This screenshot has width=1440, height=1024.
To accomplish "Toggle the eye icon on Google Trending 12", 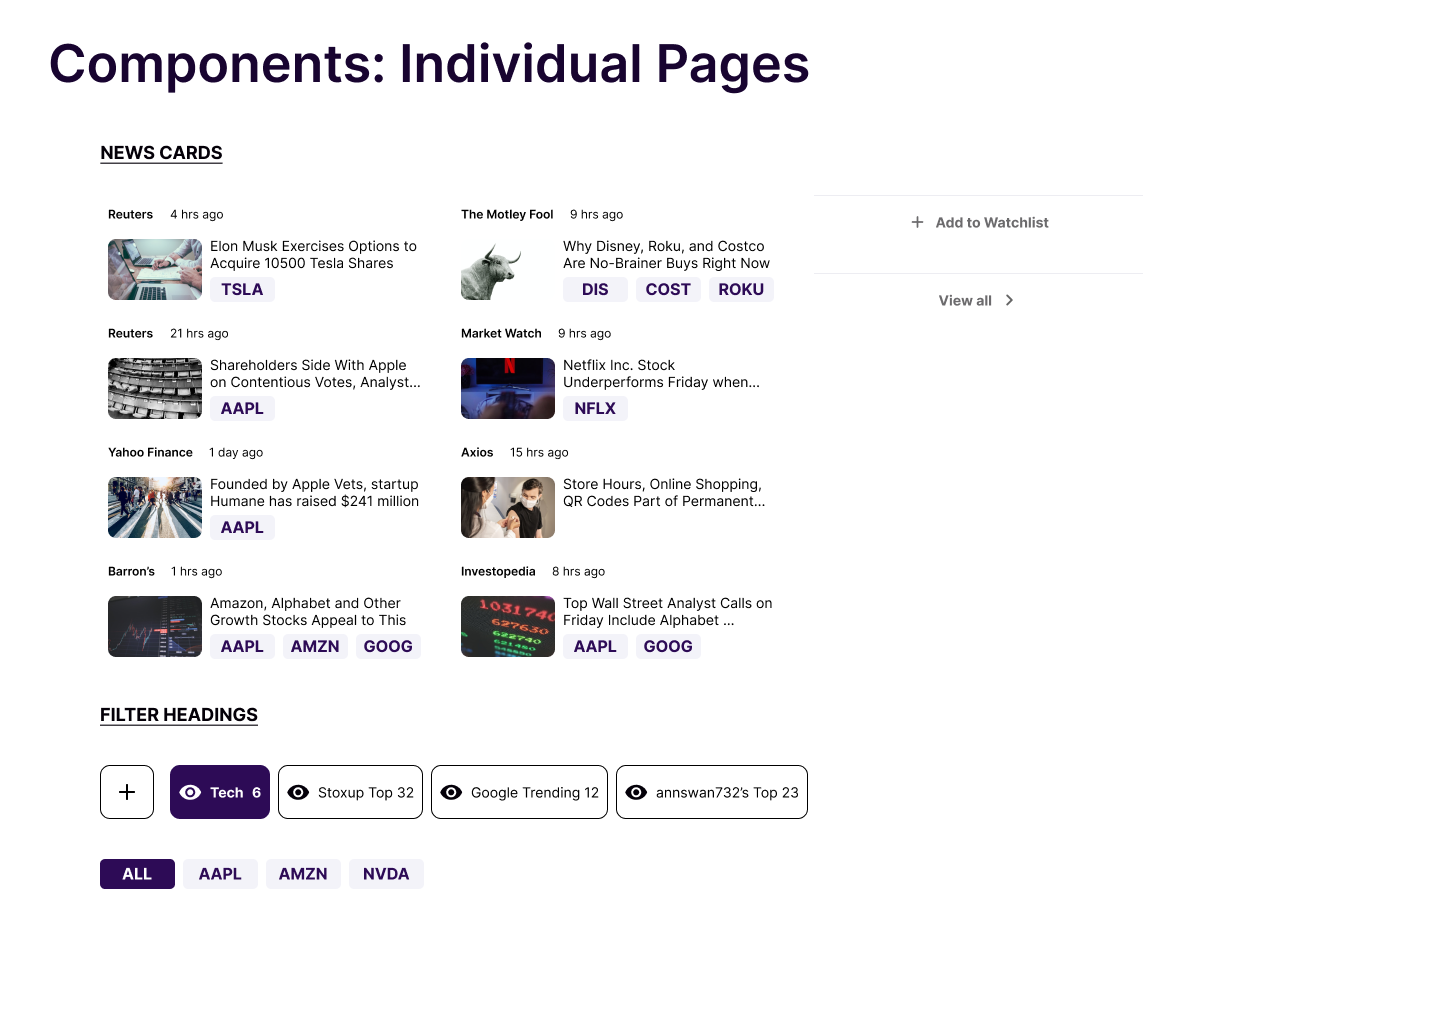I will click(451, 792).
